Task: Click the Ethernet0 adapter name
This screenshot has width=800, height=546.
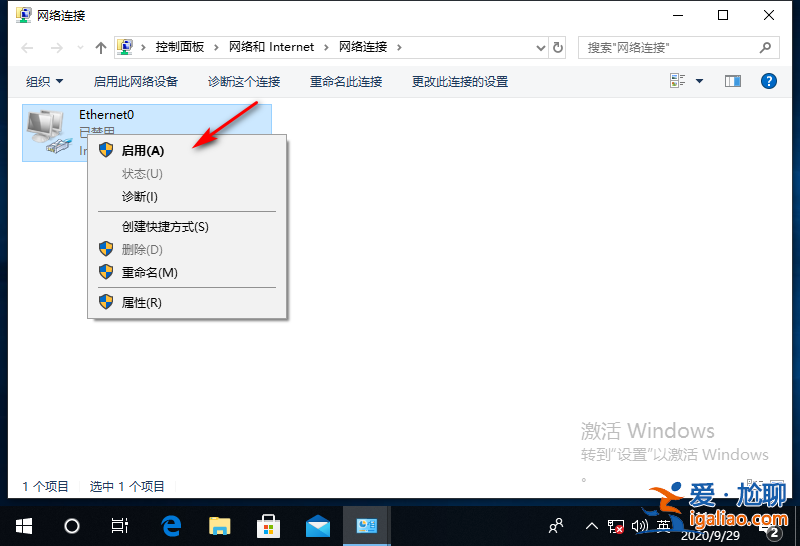Action: click(106, 115)
